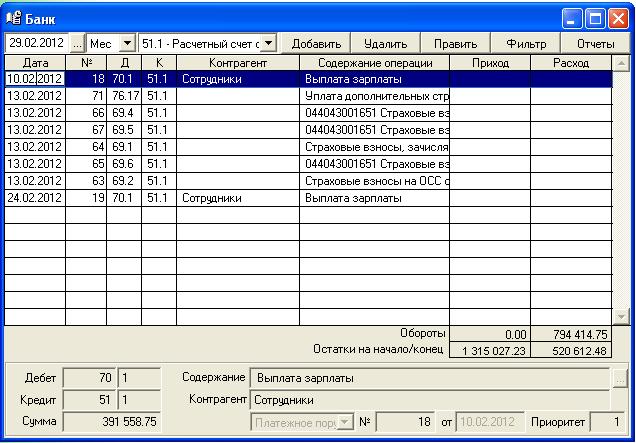Open date picker ellipsis next to 29.02.2012
636x443 pixels.
click(x=76, y=44)
